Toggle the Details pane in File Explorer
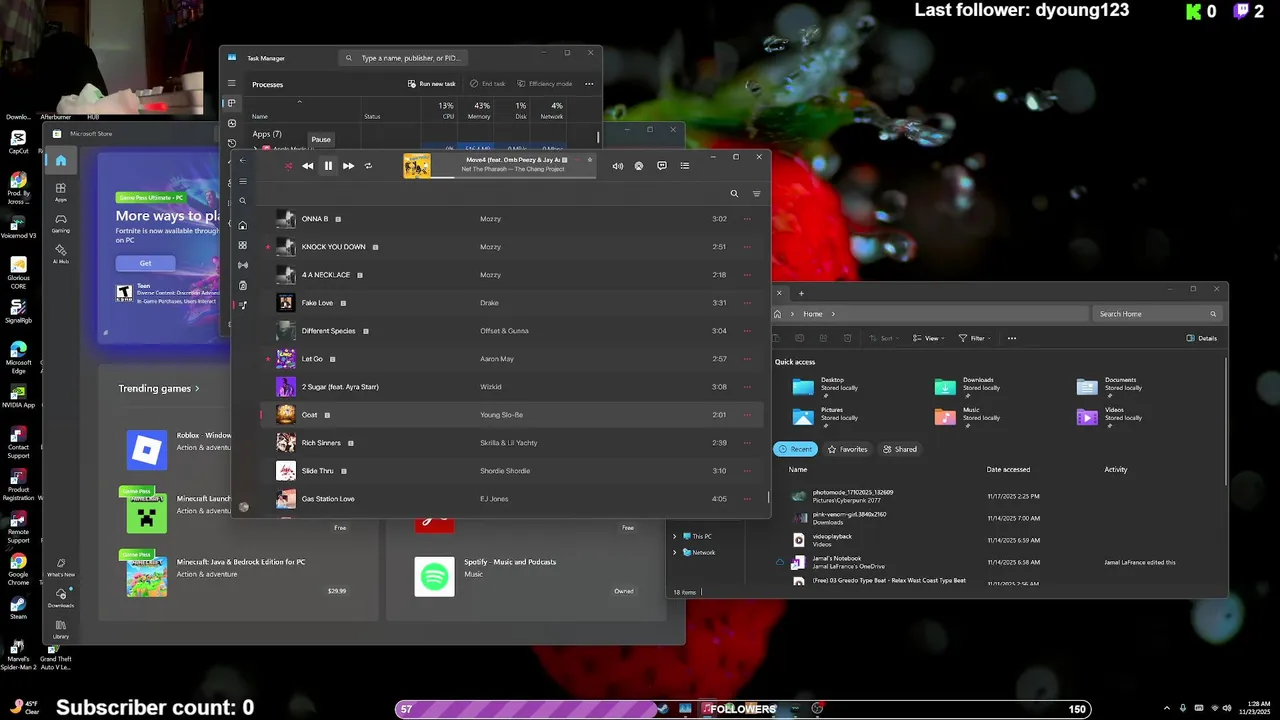The width and height of the screenshot is (1280, 720). pyautogui.click(x=1201, y=338)
